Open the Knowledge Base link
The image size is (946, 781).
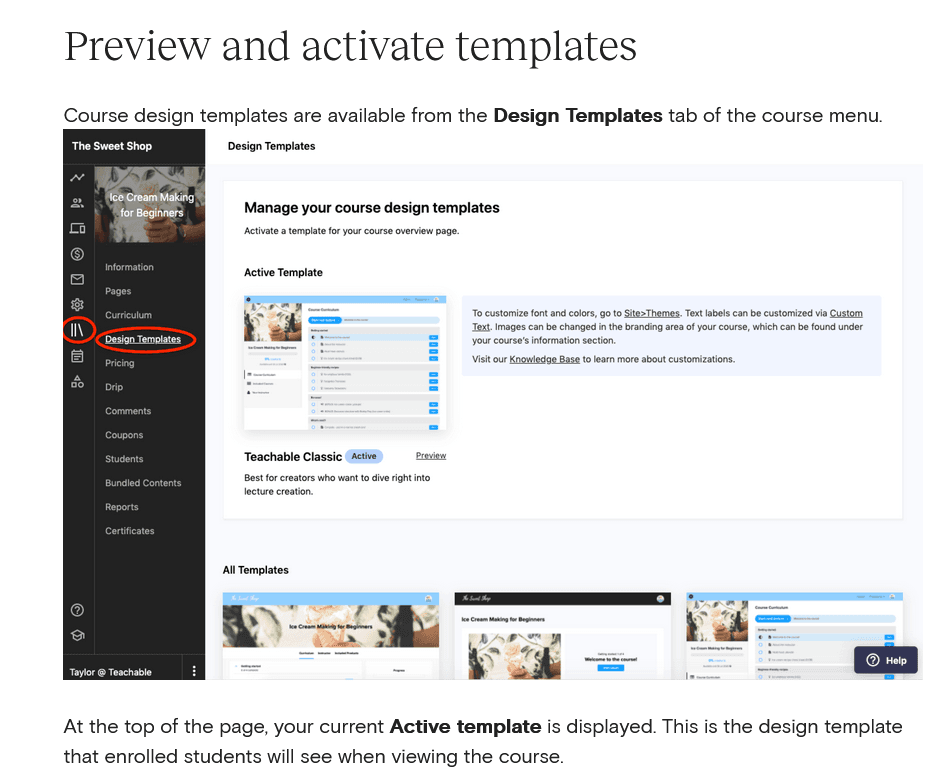(544, 359)
